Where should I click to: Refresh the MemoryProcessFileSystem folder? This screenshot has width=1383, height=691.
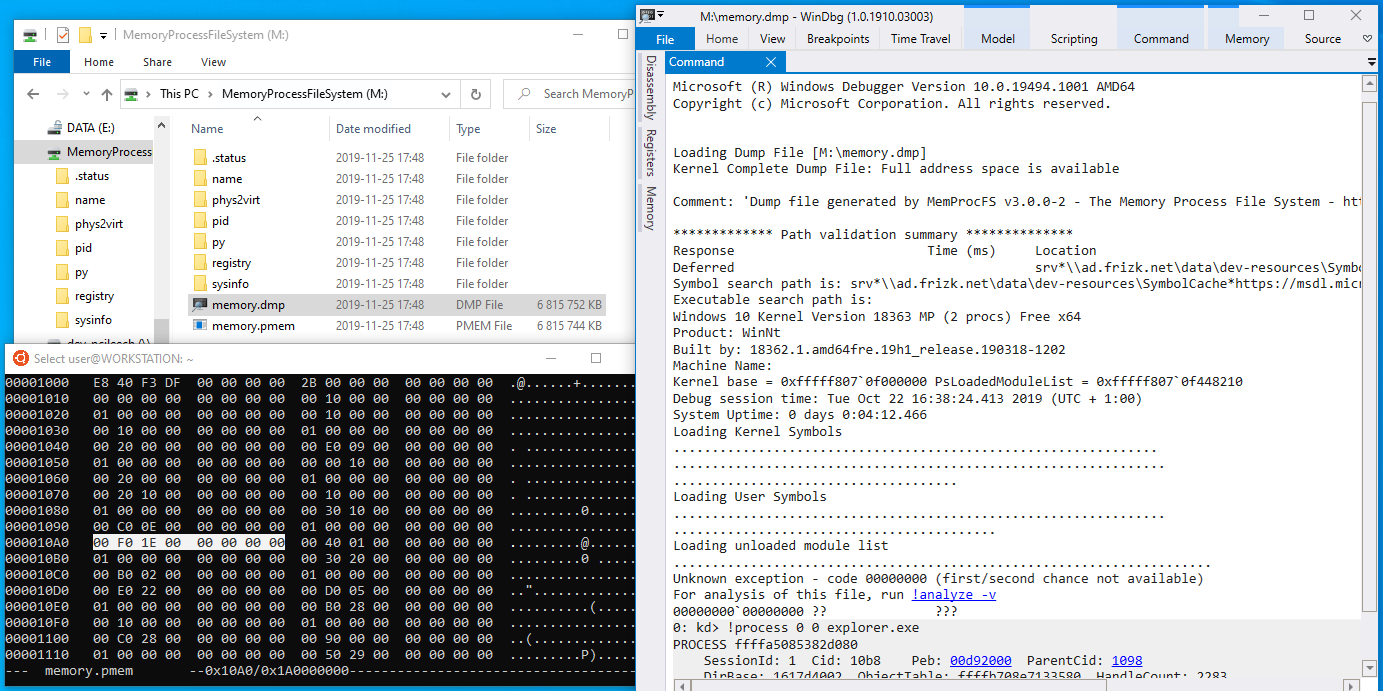475,94
